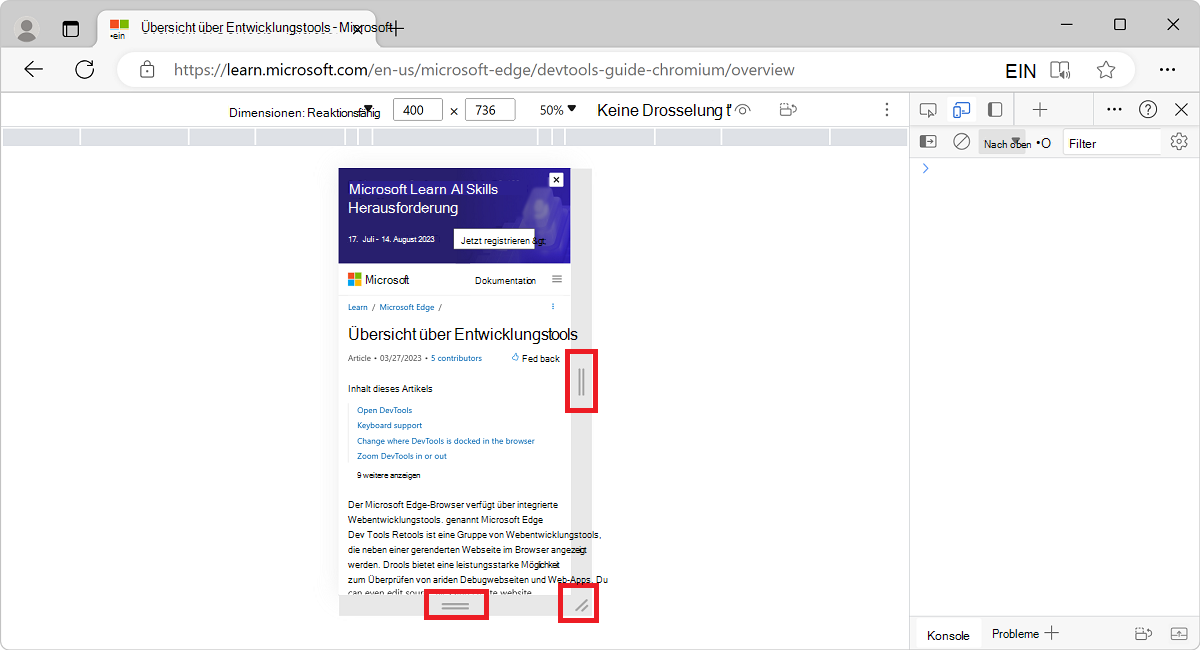
Task: Click inside the console Filter input field
Action: (1110, 142)
